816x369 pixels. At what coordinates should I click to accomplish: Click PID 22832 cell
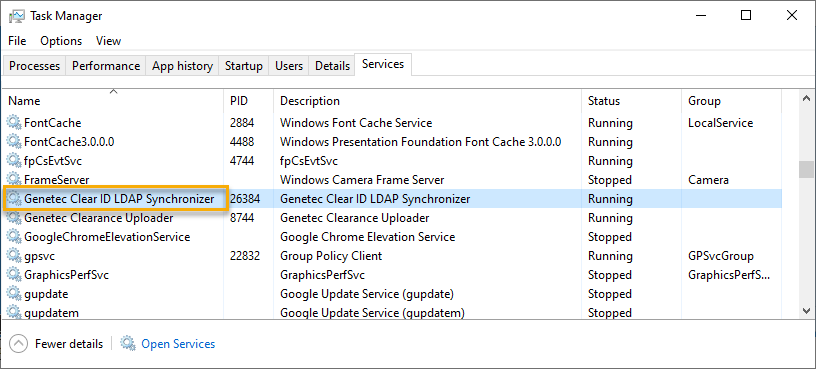click(x=245, y=256)
